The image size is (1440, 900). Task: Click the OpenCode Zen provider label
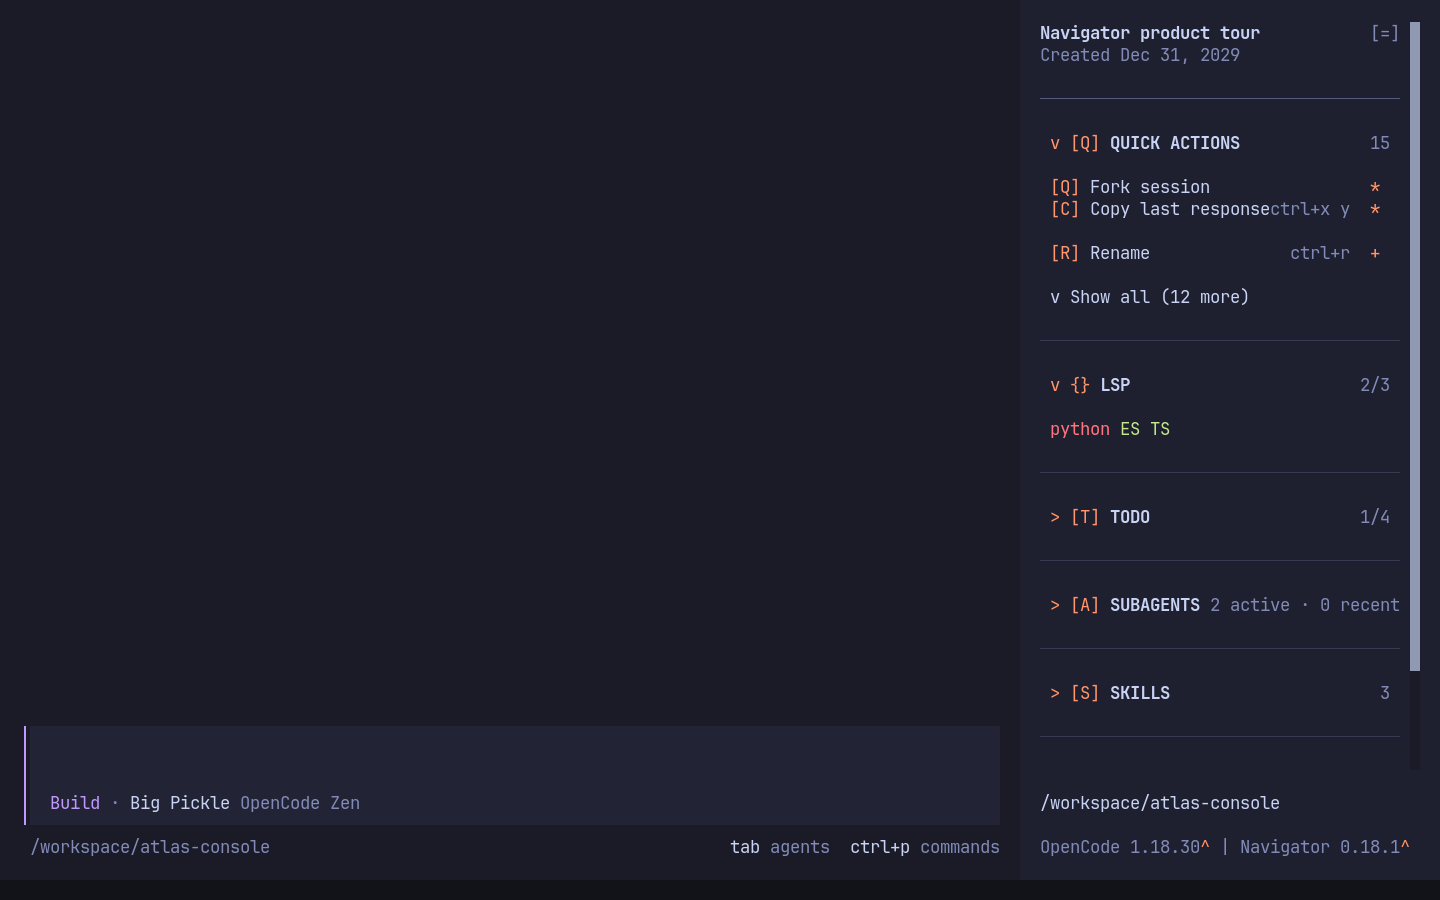[x=300, y=803]
